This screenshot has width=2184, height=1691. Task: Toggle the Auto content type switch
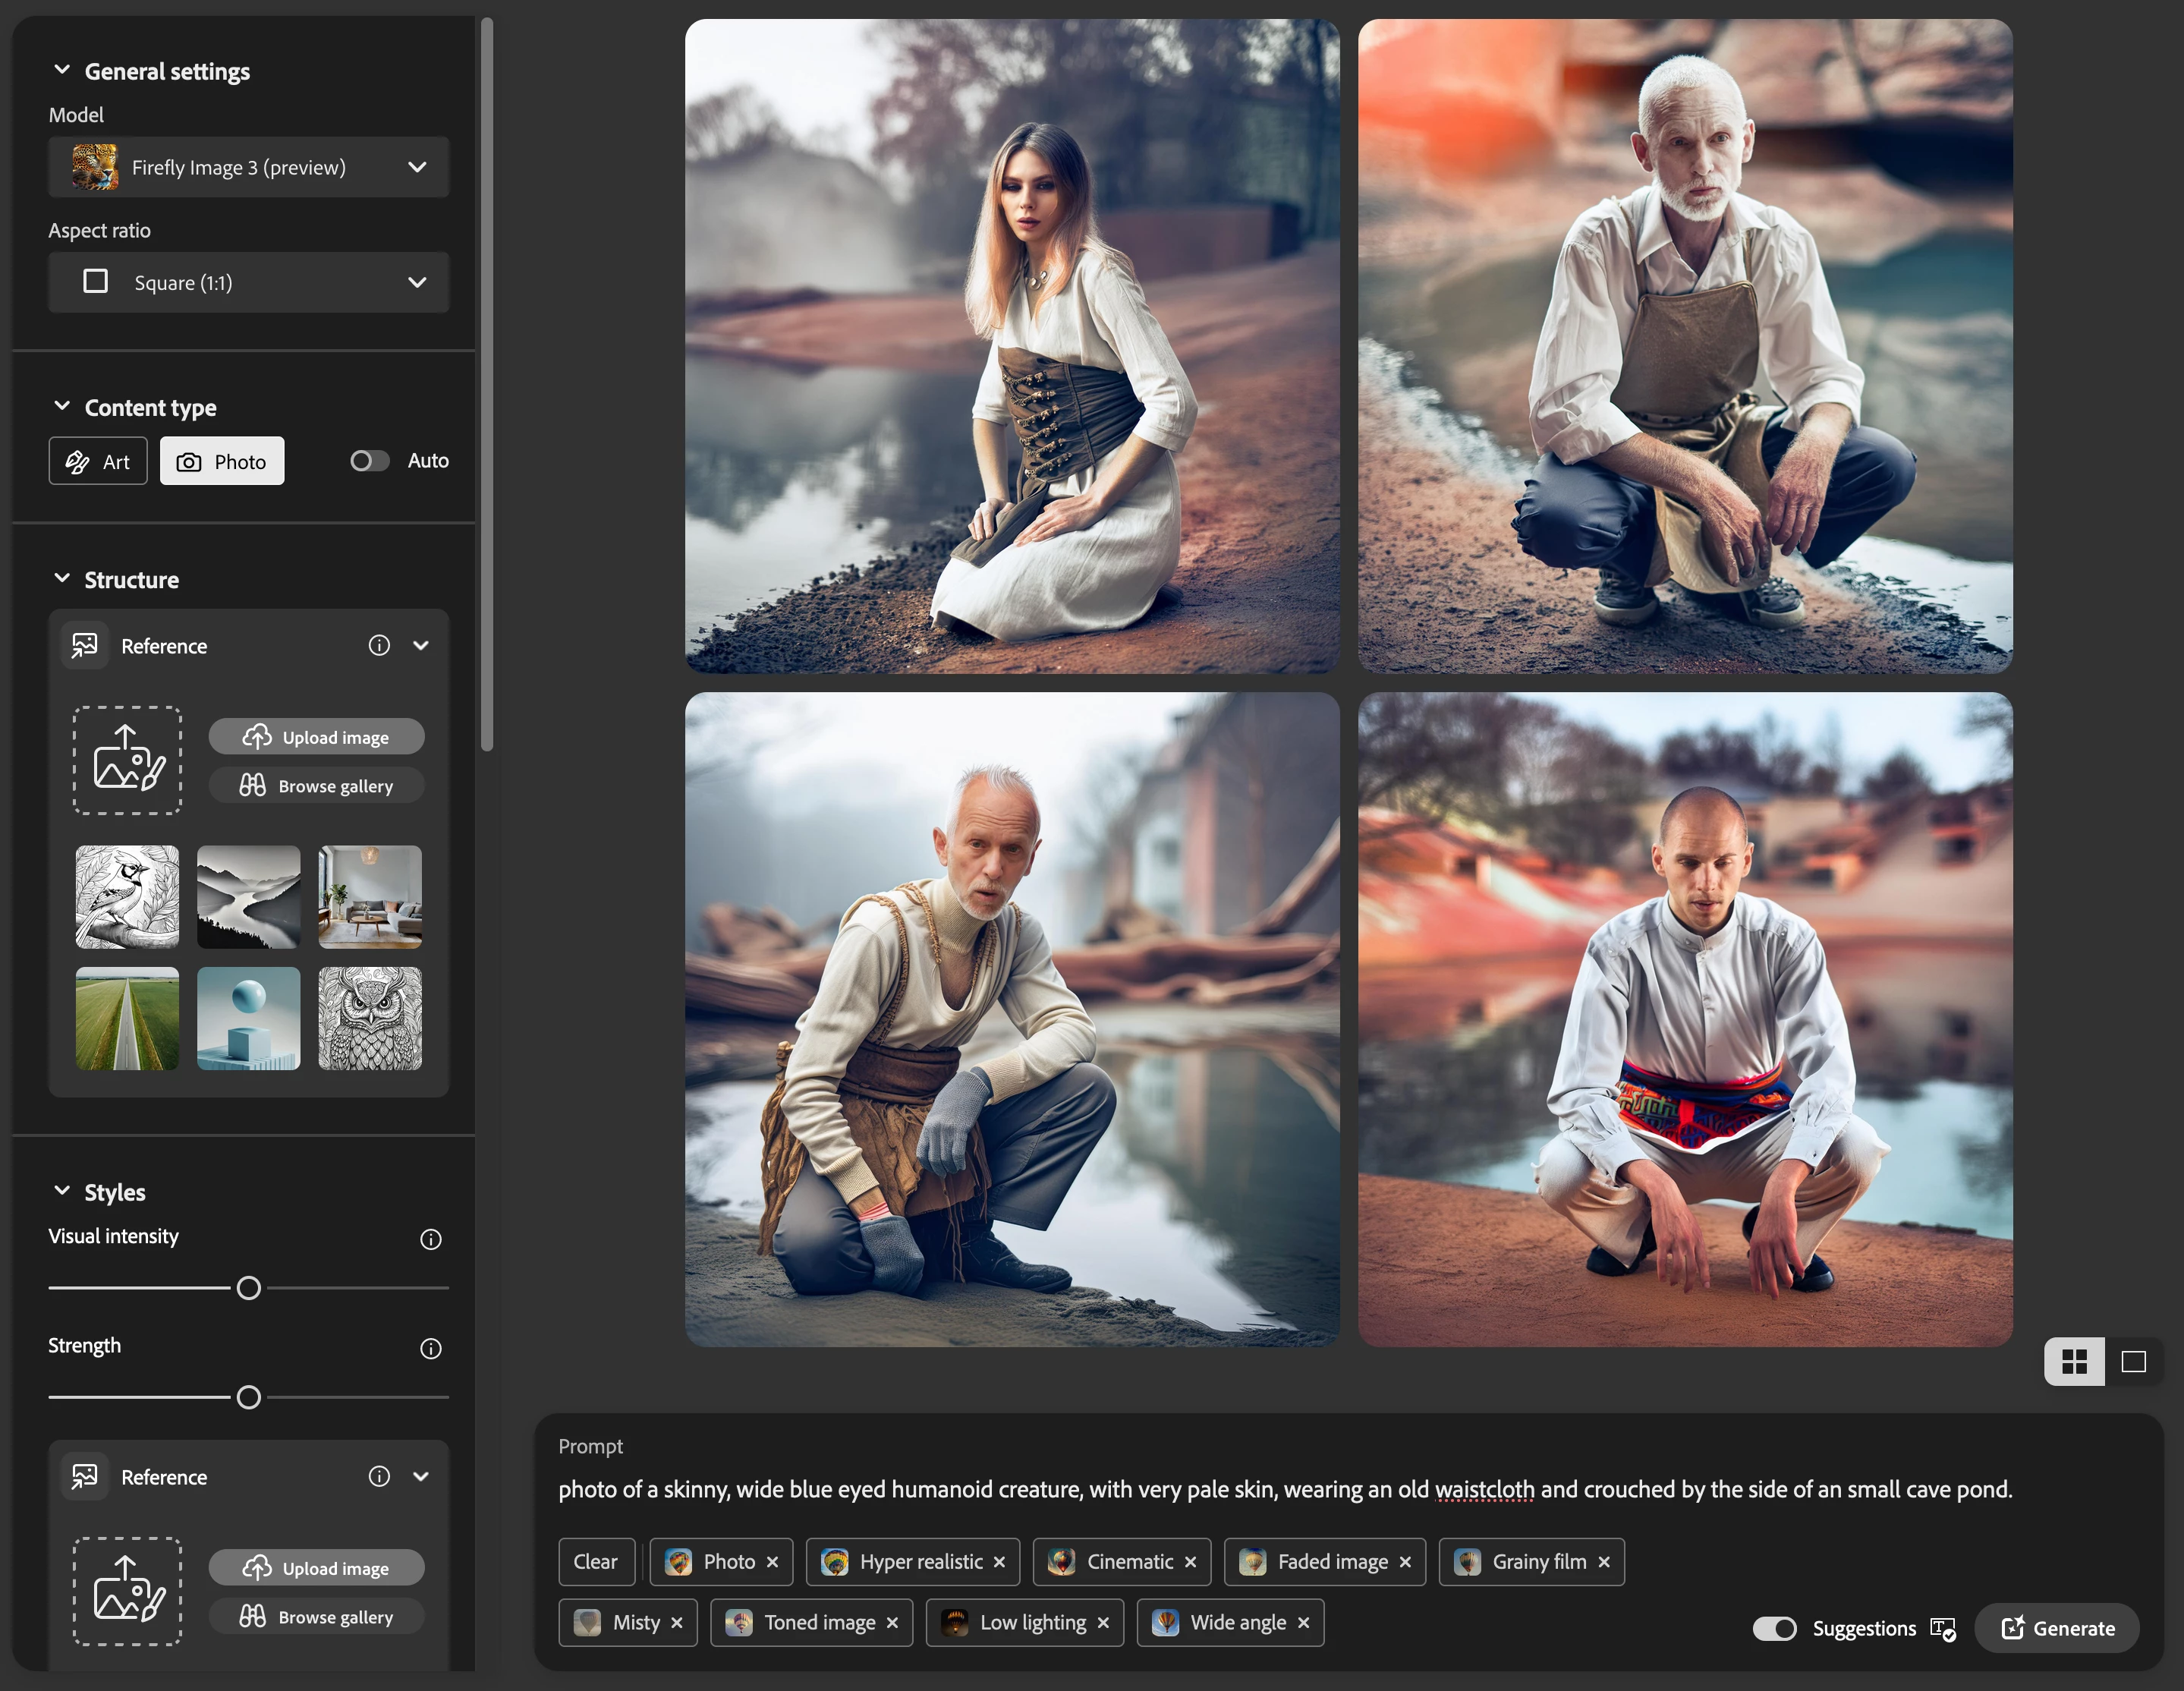(x=369, y=461)
